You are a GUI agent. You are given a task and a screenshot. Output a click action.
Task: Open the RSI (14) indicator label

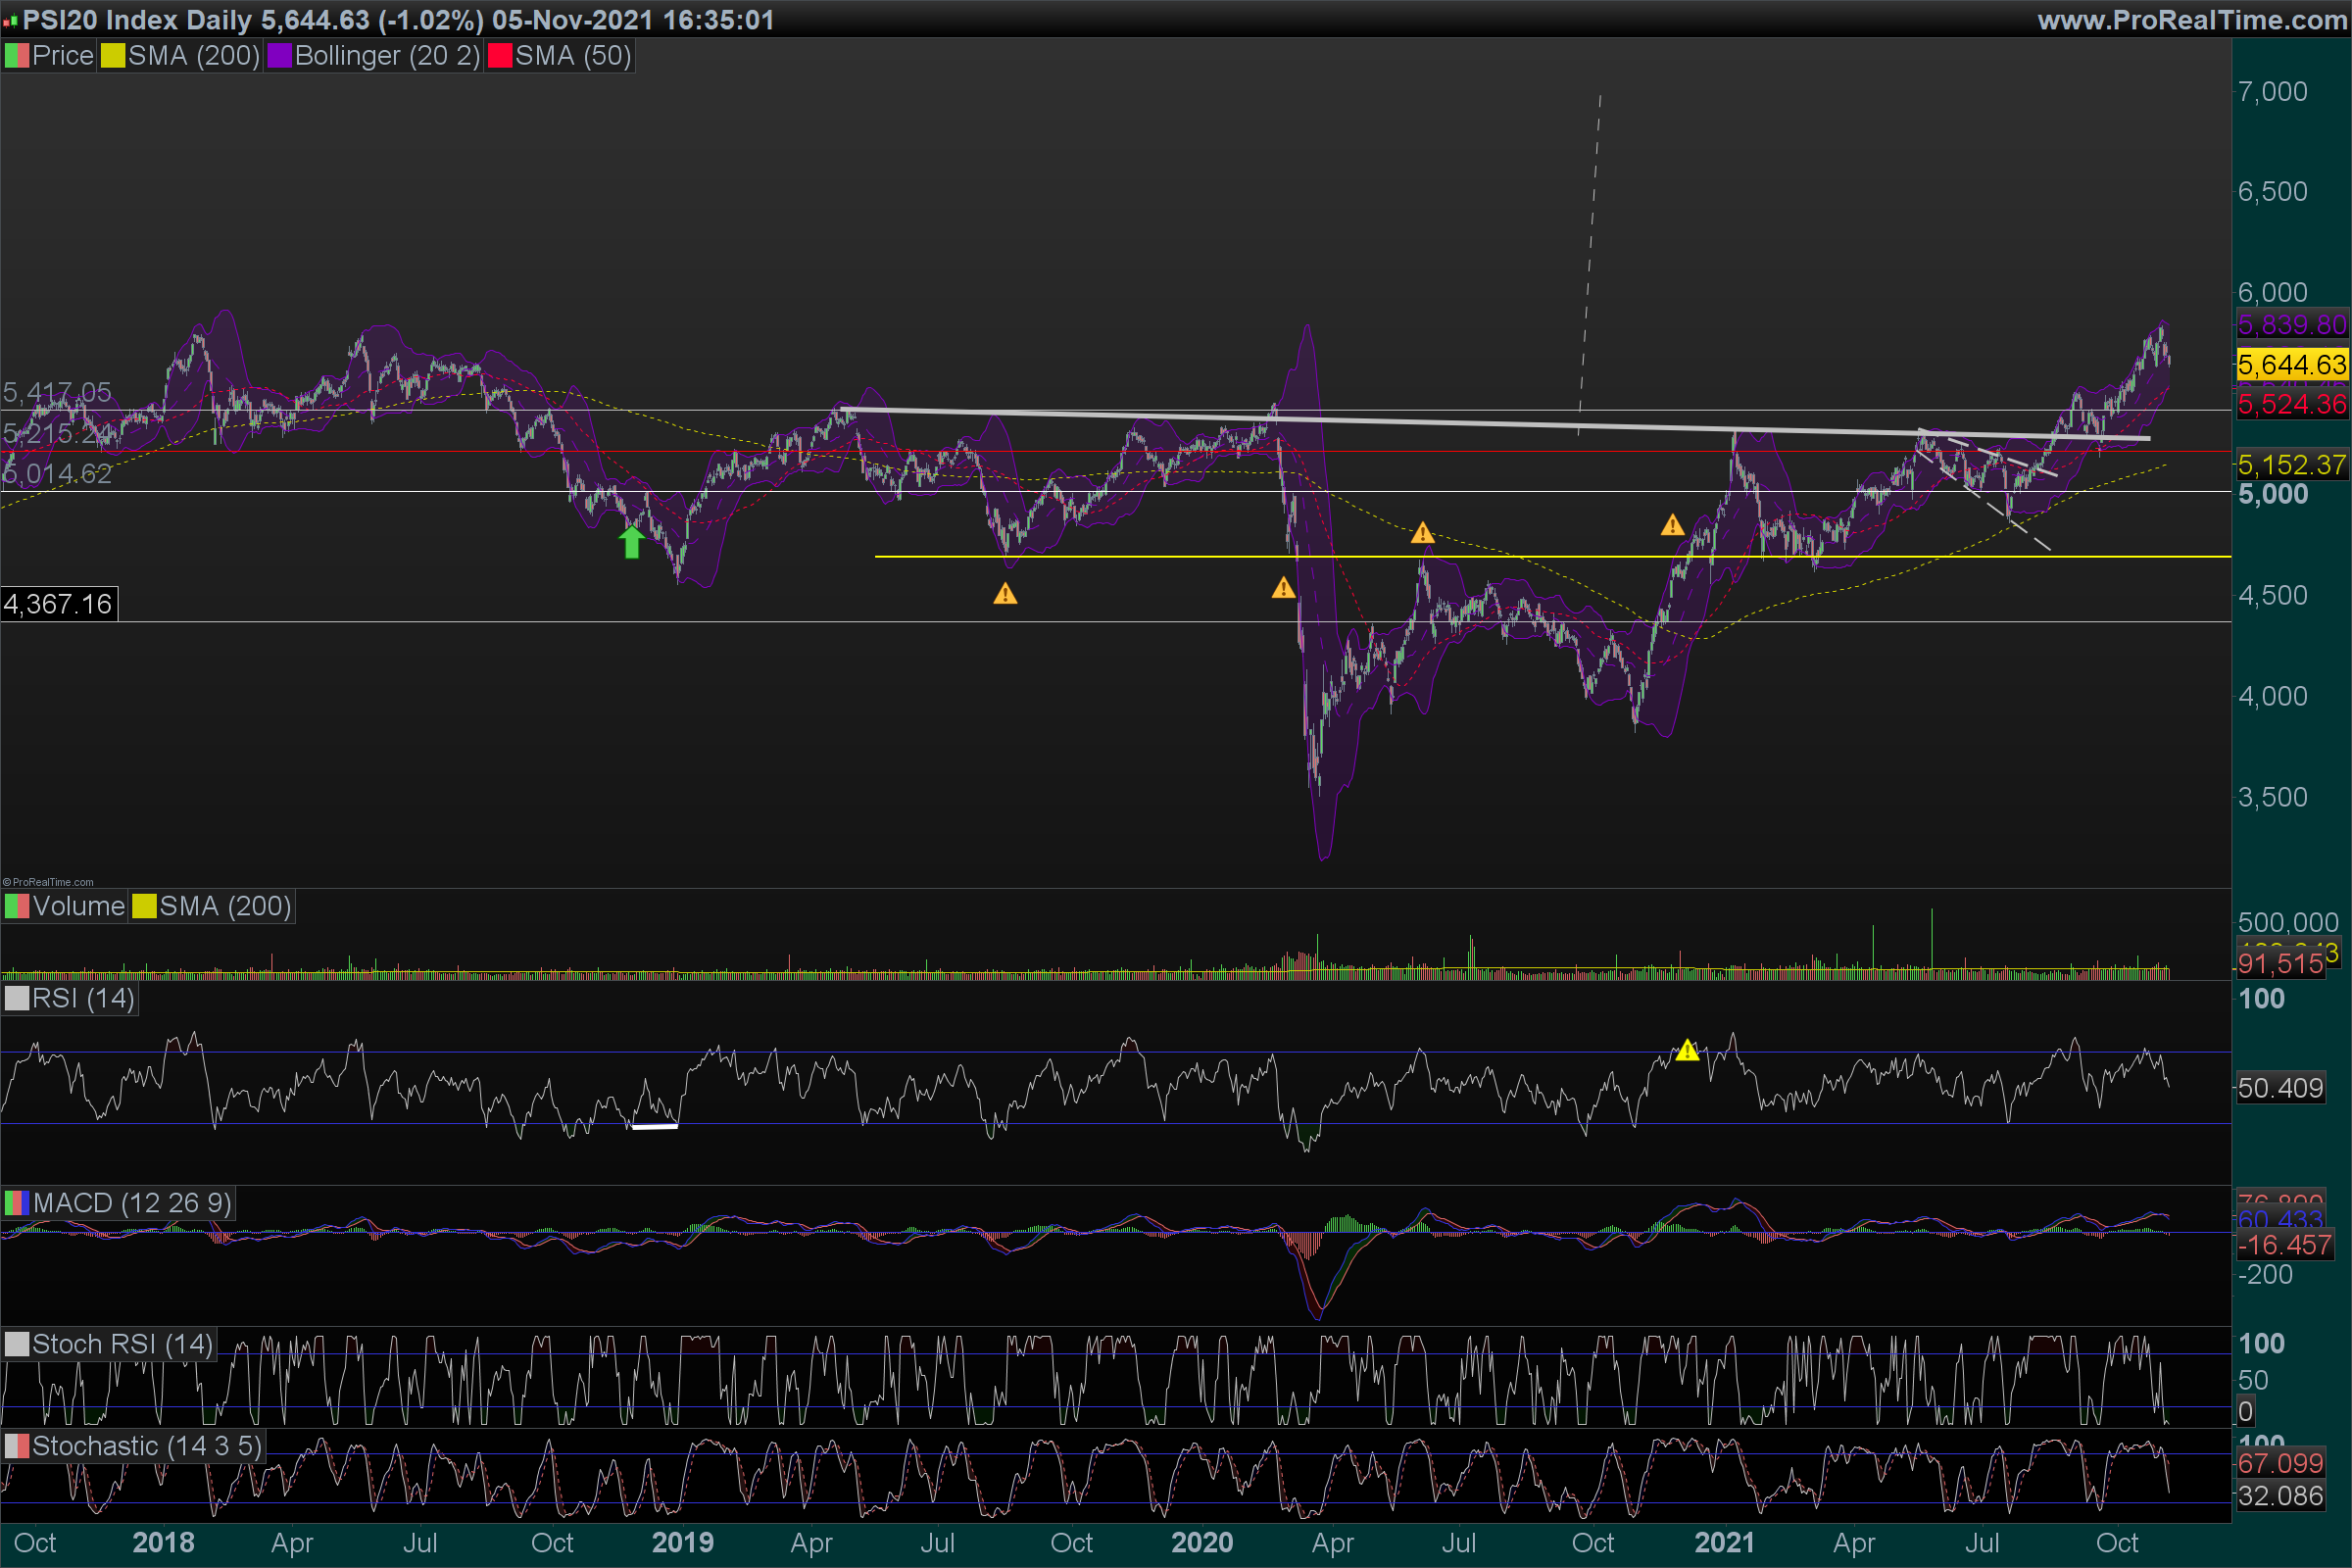[x=82, y=998]
